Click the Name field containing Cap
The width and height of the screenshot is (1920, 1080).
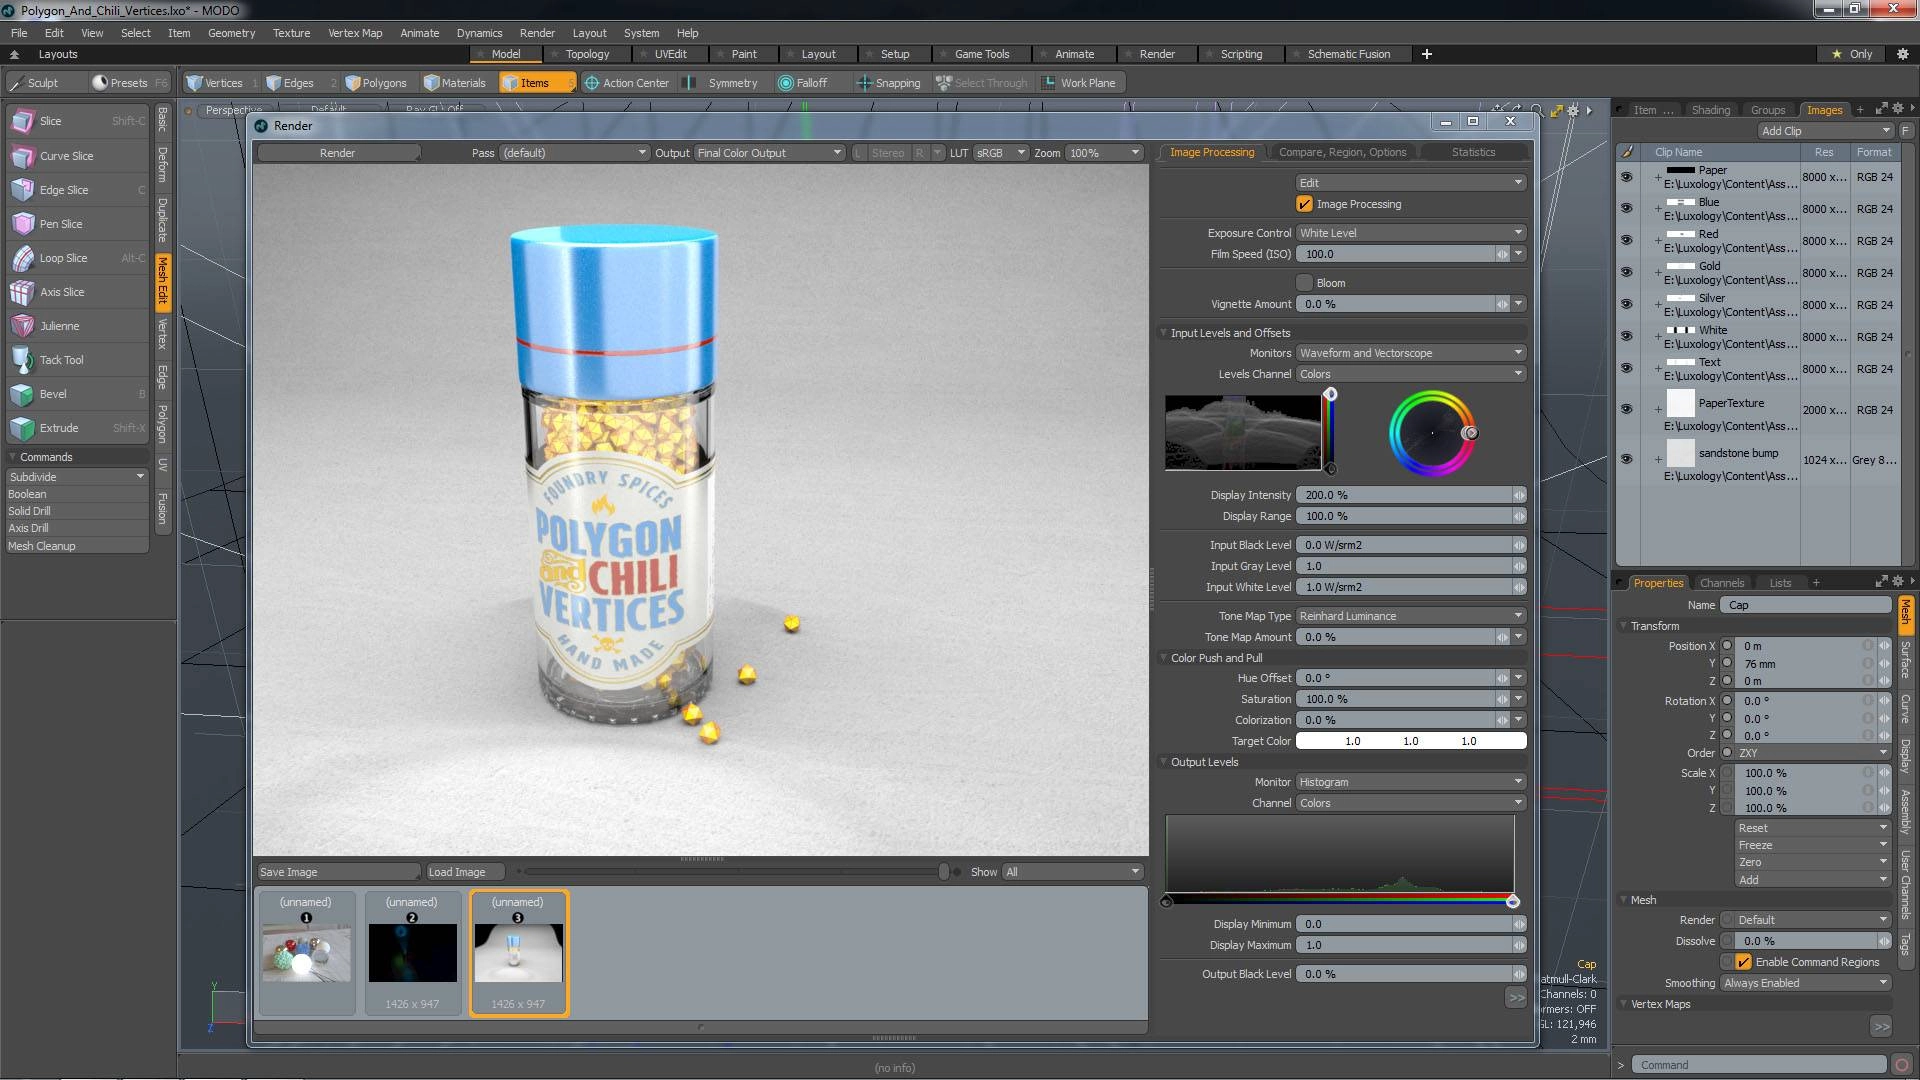(x=1807, y=605)
